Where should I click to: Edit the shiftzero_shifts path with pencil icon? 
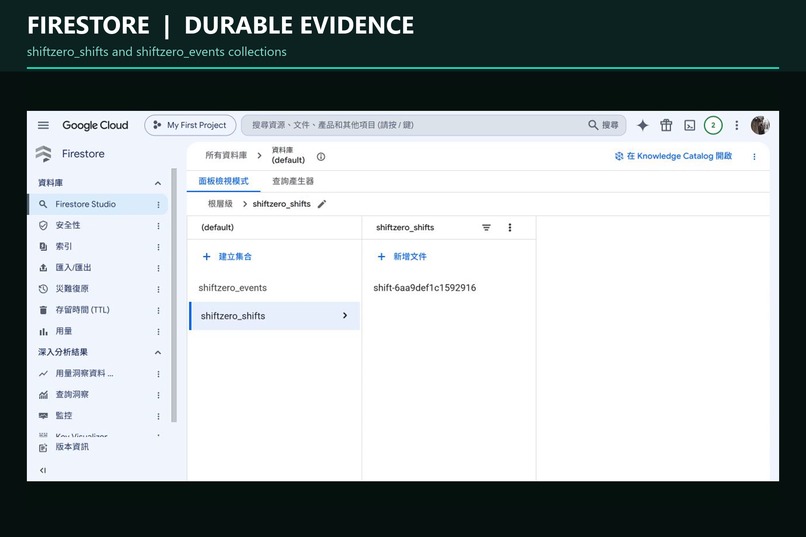pos(322,205)
